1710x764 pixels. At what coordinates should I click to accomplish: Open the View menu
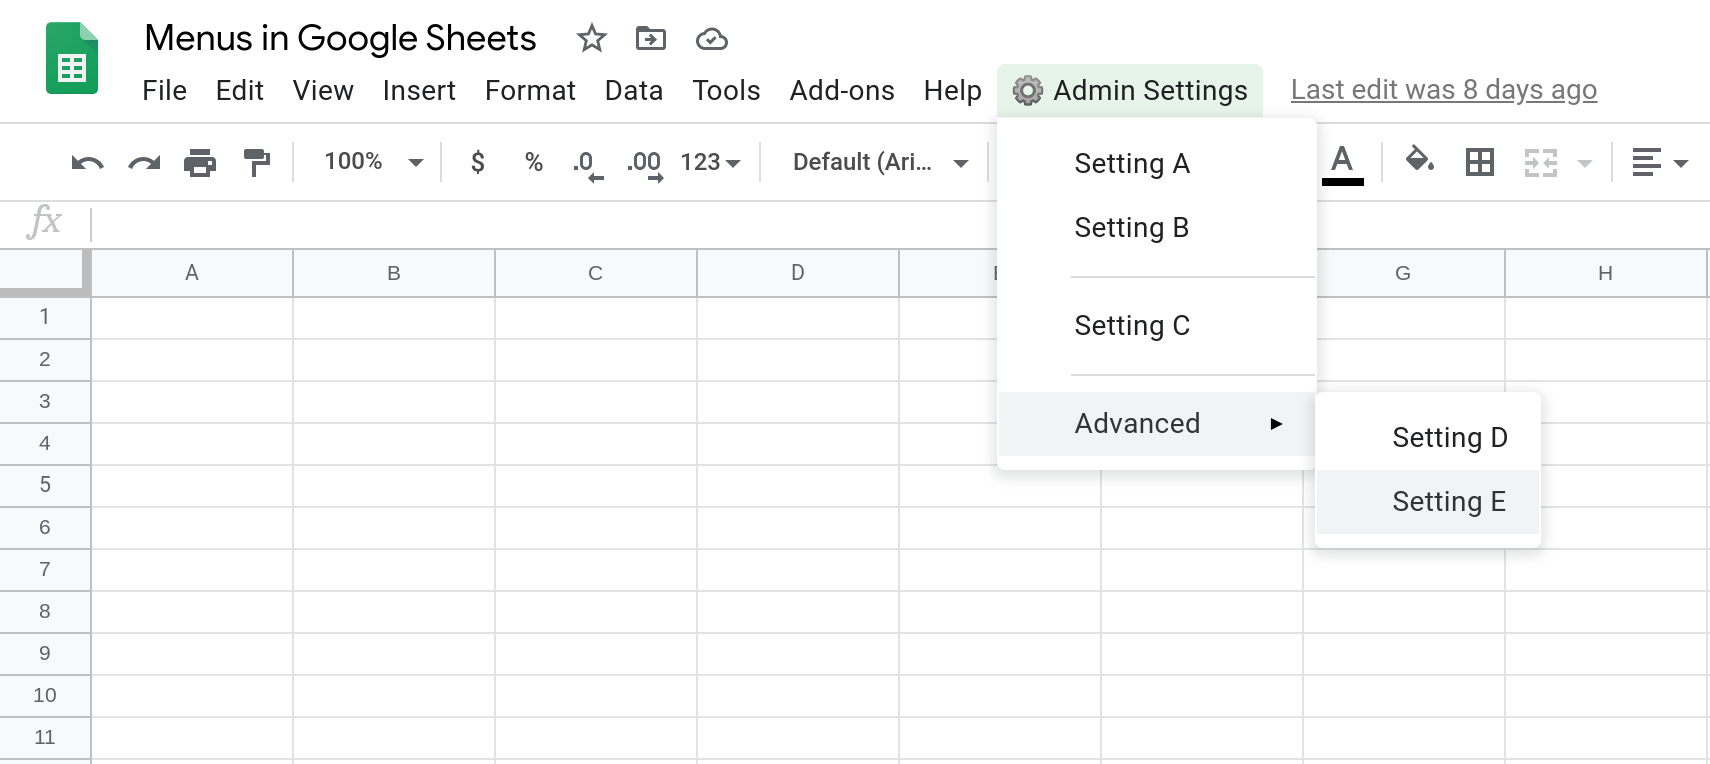(323, 91)
